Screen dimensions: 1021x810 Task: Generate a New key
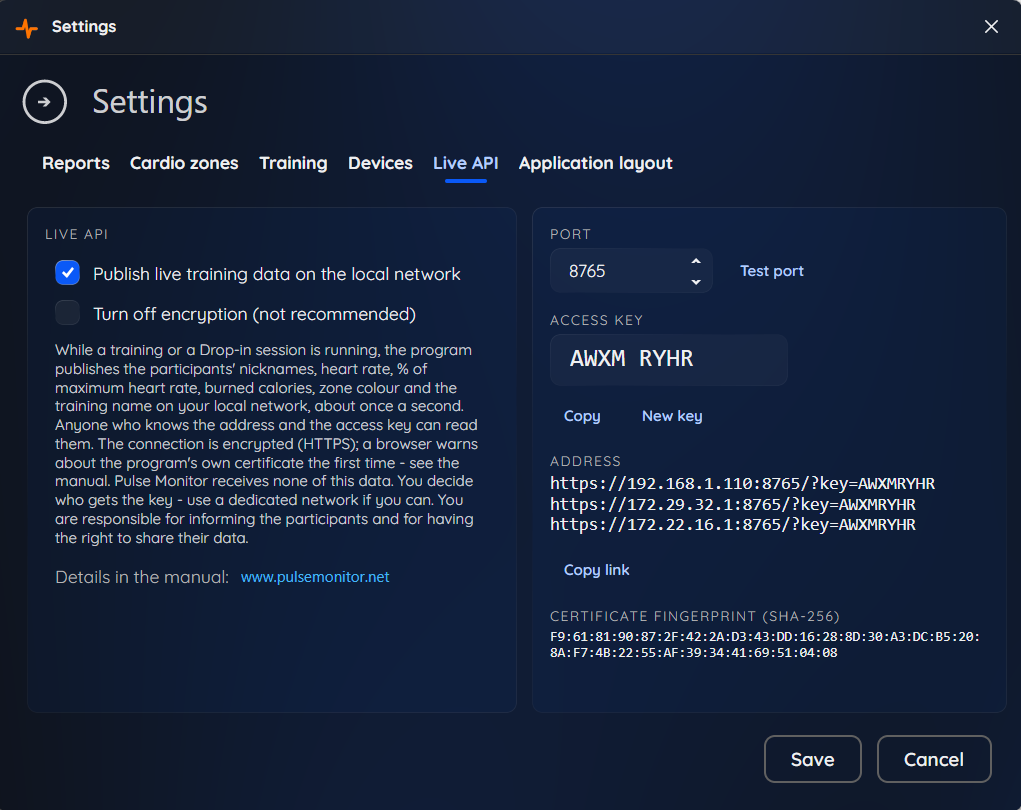pyautogui.click(x=672, y=416)
